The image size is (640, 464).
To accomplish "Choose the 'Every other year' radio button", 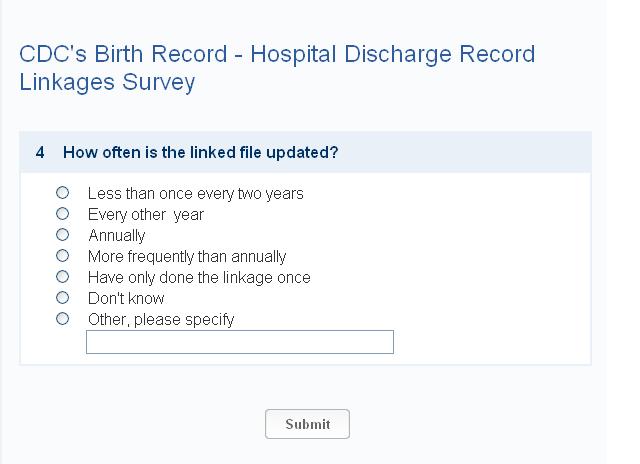I will (x=63, y=213).
